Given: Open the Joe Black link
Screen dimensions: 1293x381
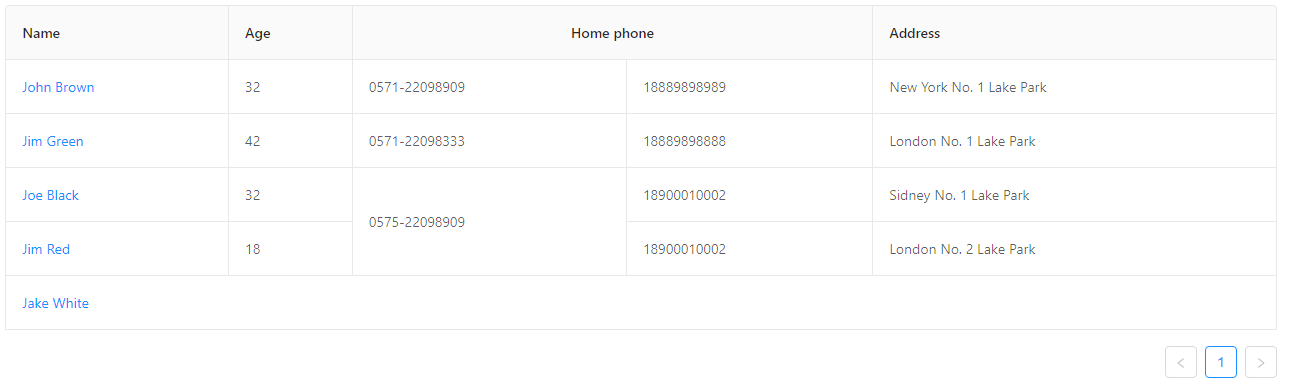Looking at the screenshot, I should coord(50,195).
